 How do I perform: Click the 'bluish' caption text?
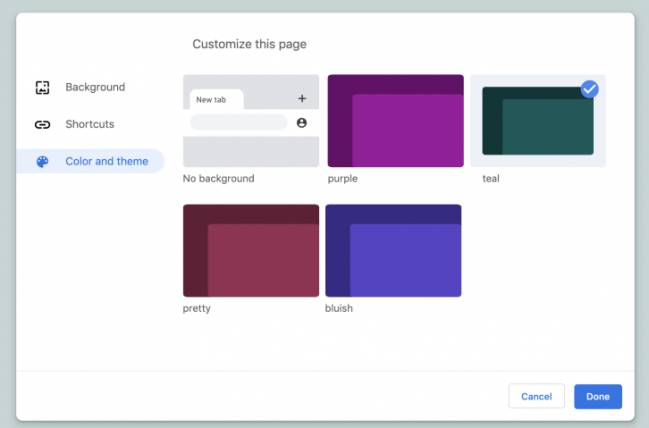tap(339, 308)
